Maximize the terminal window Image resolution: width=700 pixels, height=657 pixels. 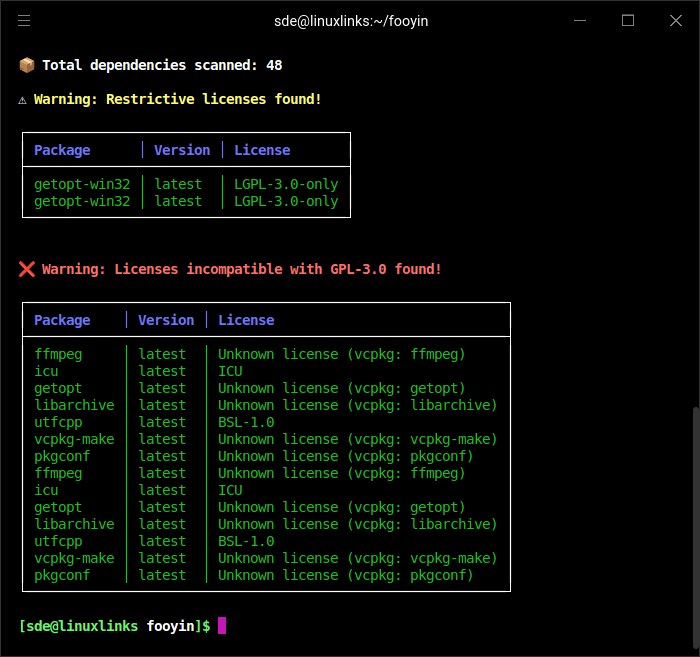pyautogui.click(x=628, y=20)
